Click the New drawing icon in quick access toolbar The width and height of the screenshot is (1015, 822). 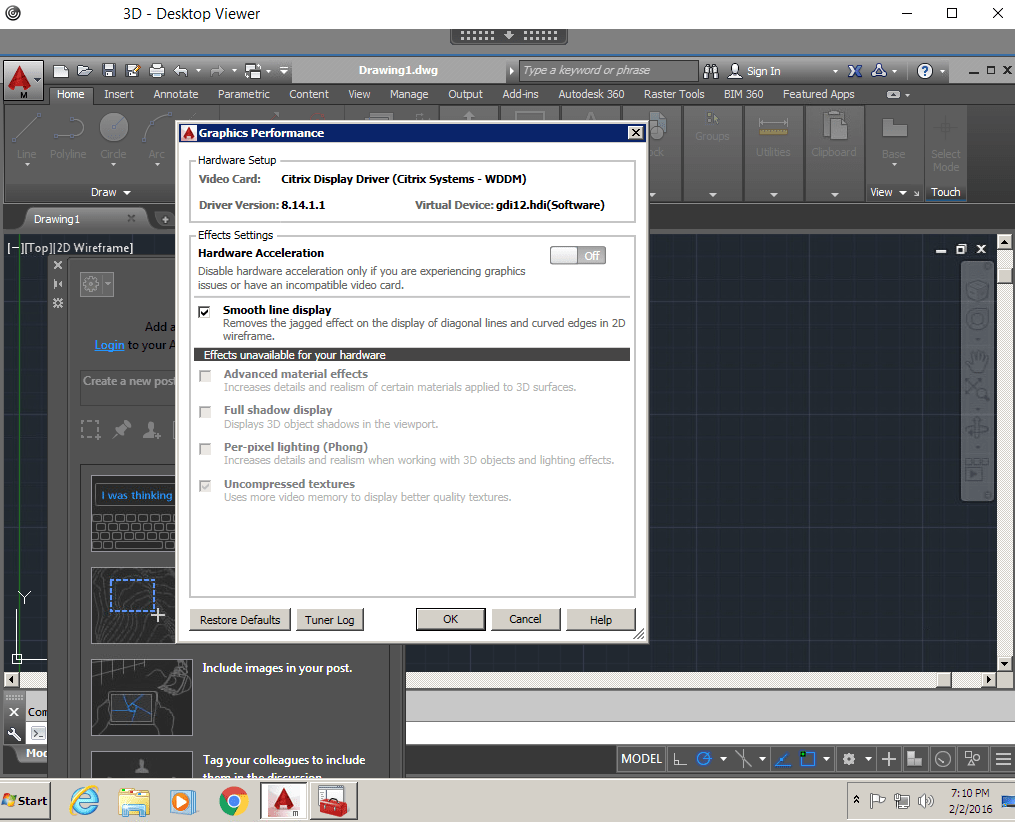tap(61, 71)
